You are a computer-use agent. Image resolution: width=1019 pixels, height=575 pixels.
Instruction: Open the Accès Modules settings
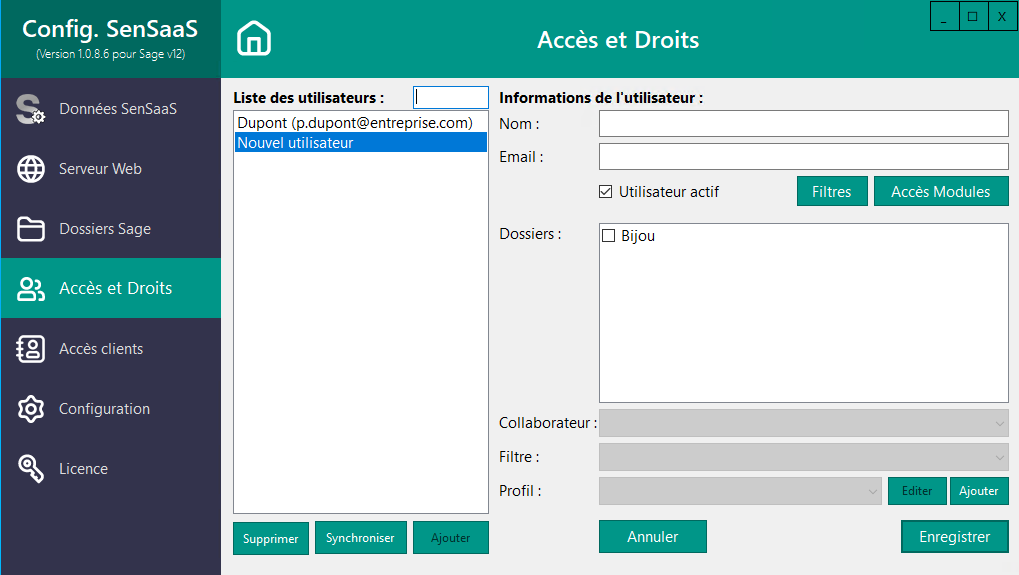point(940,192)
